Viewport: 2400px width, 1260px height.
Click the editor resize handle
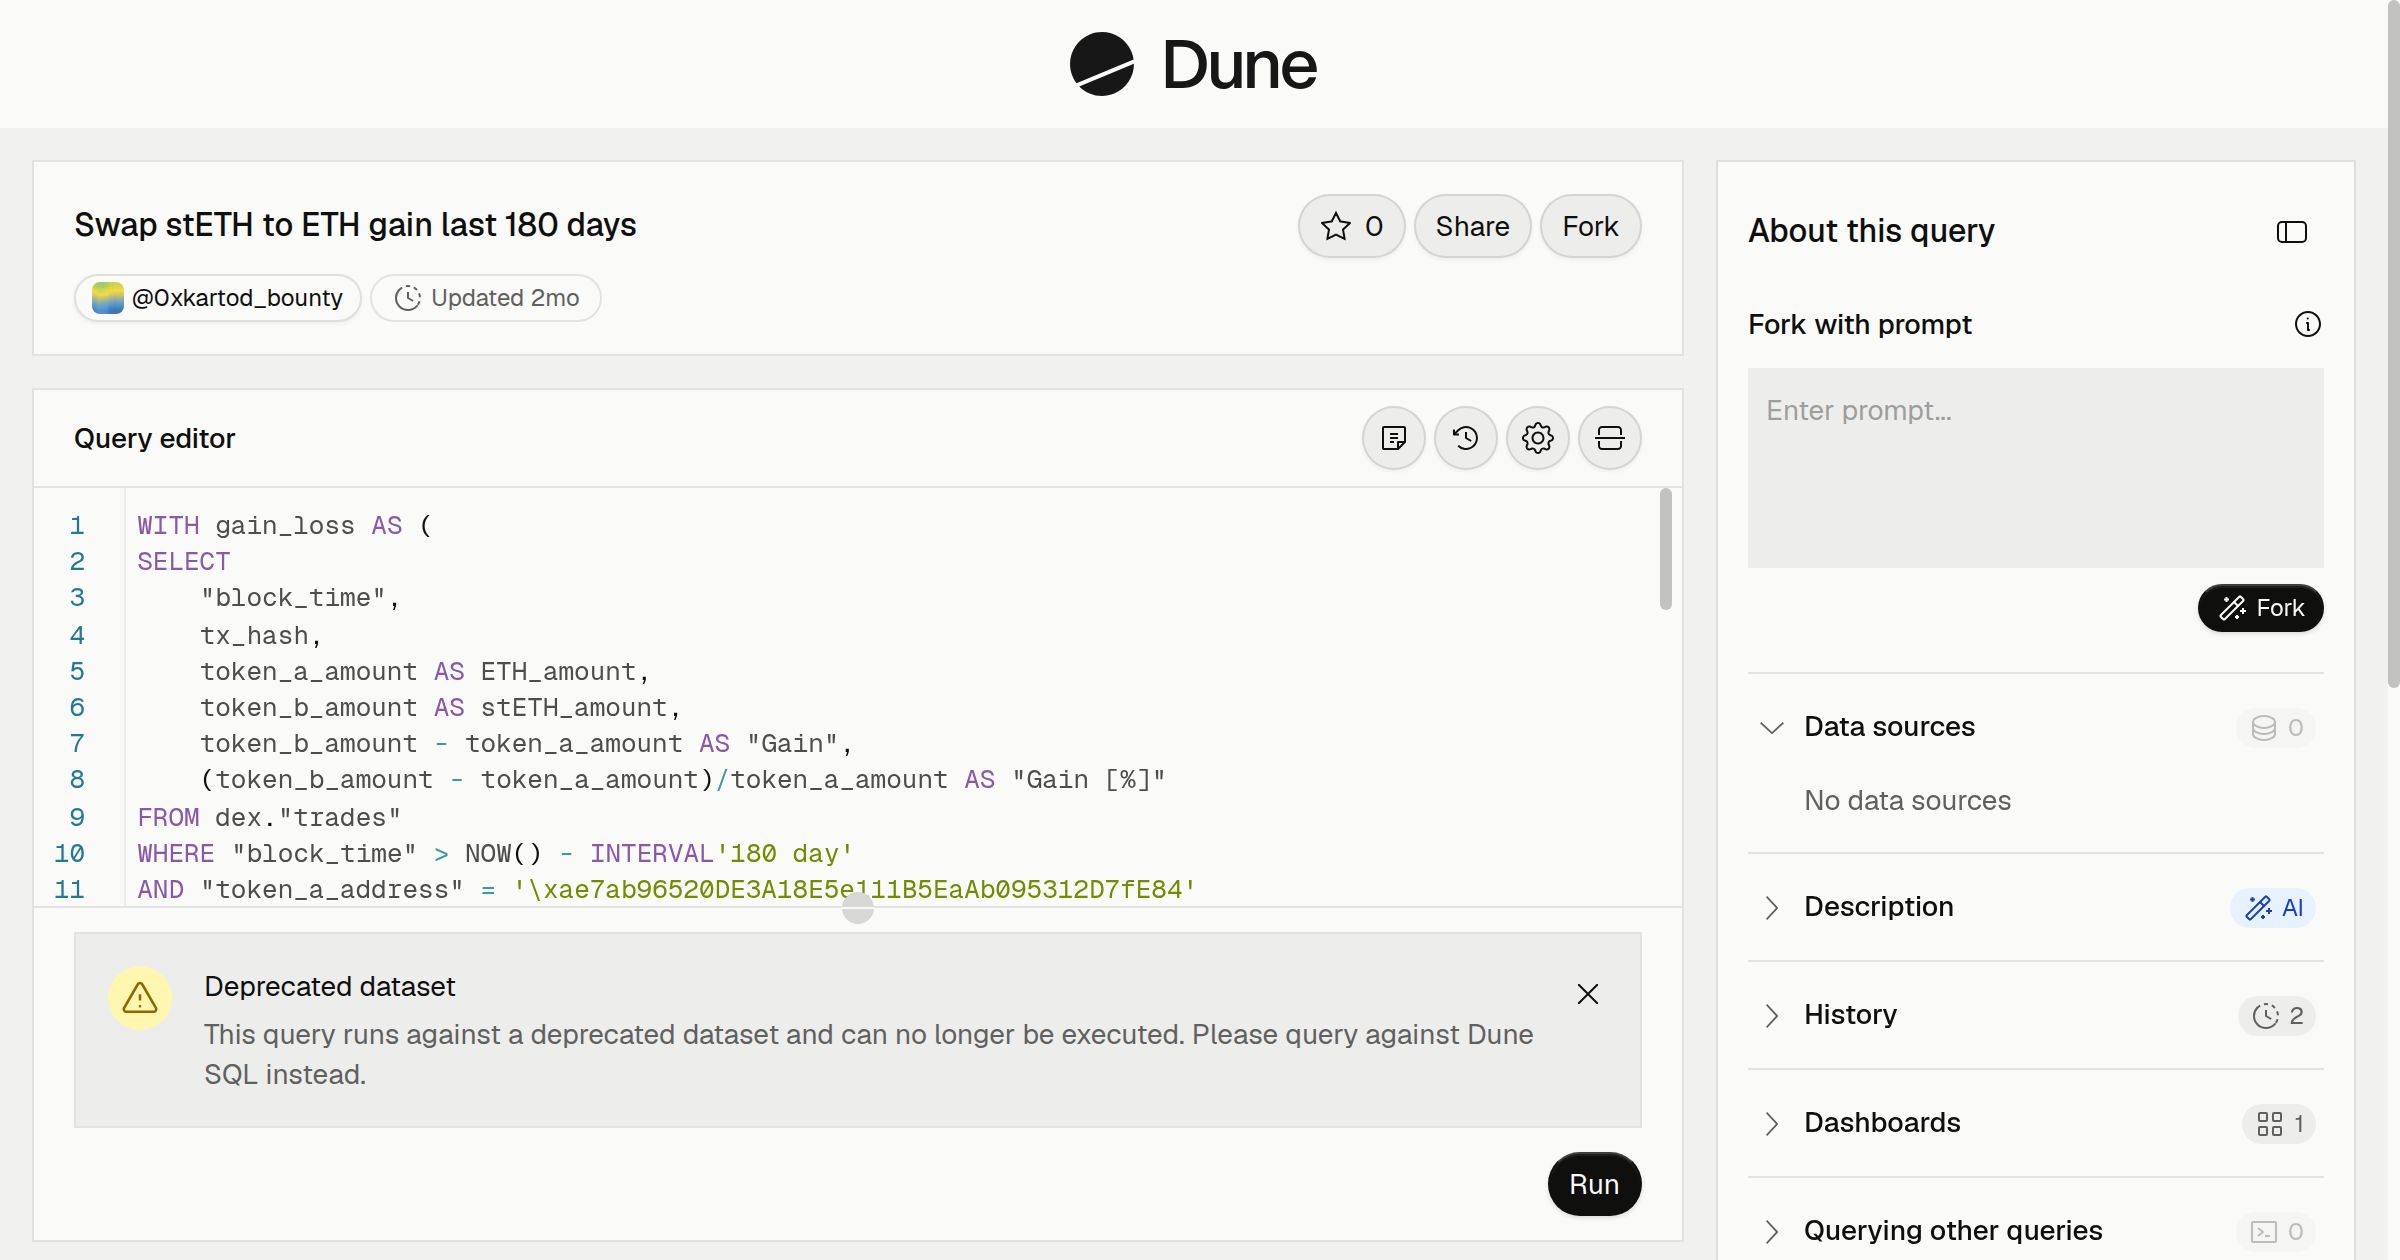click(x=858, y=908)
